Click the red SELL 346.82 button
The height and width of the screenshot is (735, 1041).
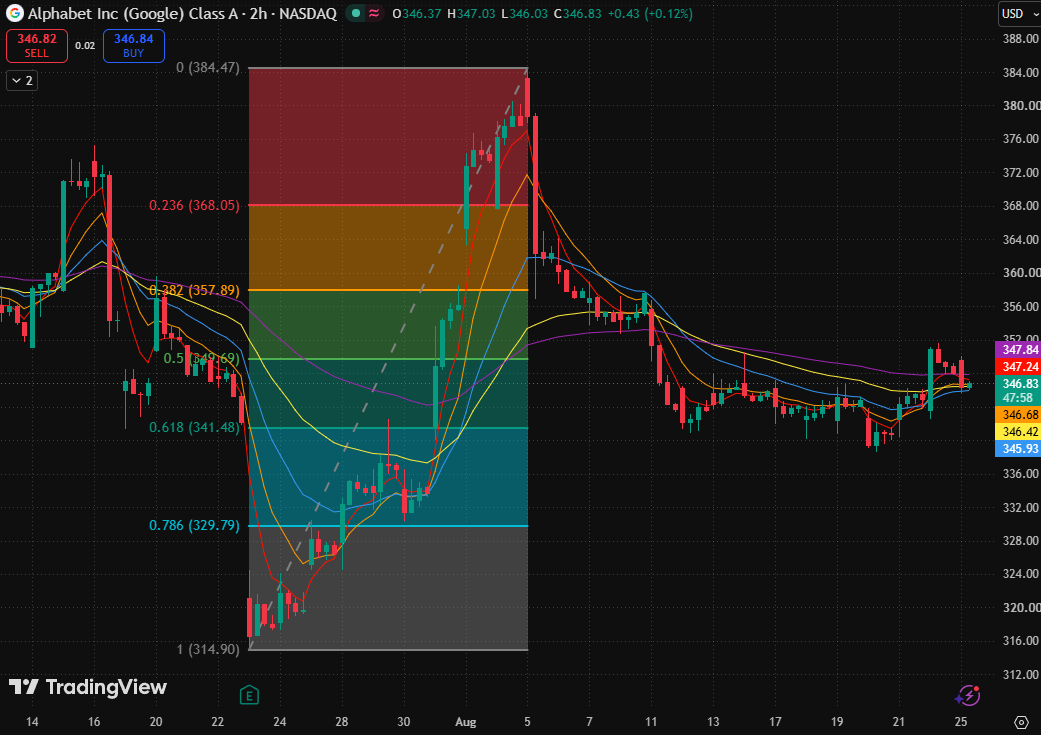pyautogui.click(x=37, y=46)
